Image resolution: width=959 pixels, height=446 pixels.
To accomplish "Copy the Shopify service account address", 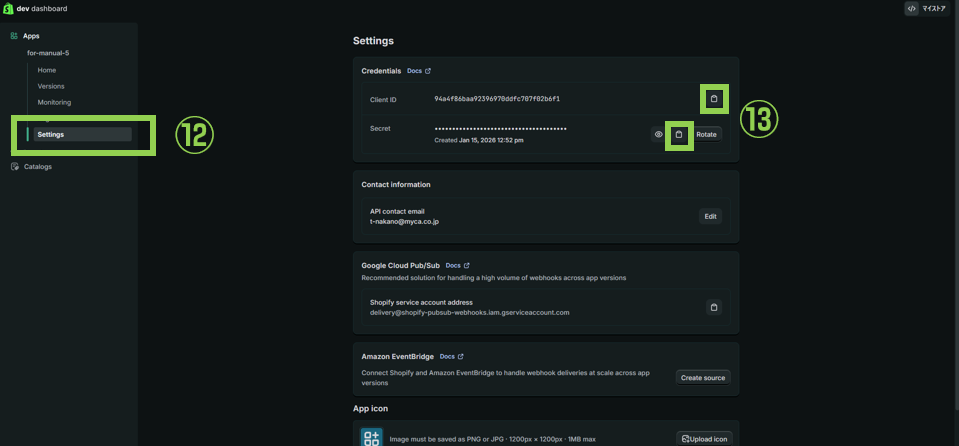I will 713,307.
